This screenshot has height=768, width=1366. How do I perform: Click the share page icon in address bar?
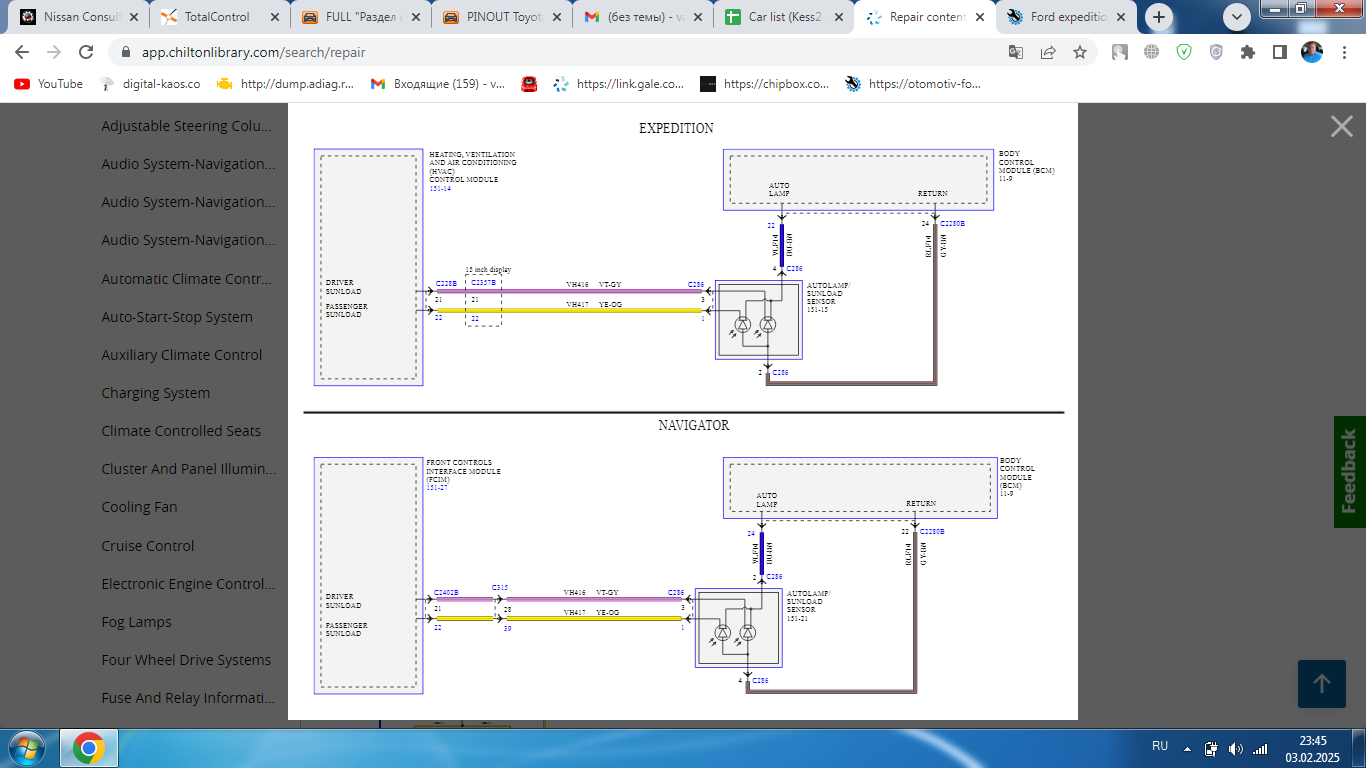point(1048,52)
